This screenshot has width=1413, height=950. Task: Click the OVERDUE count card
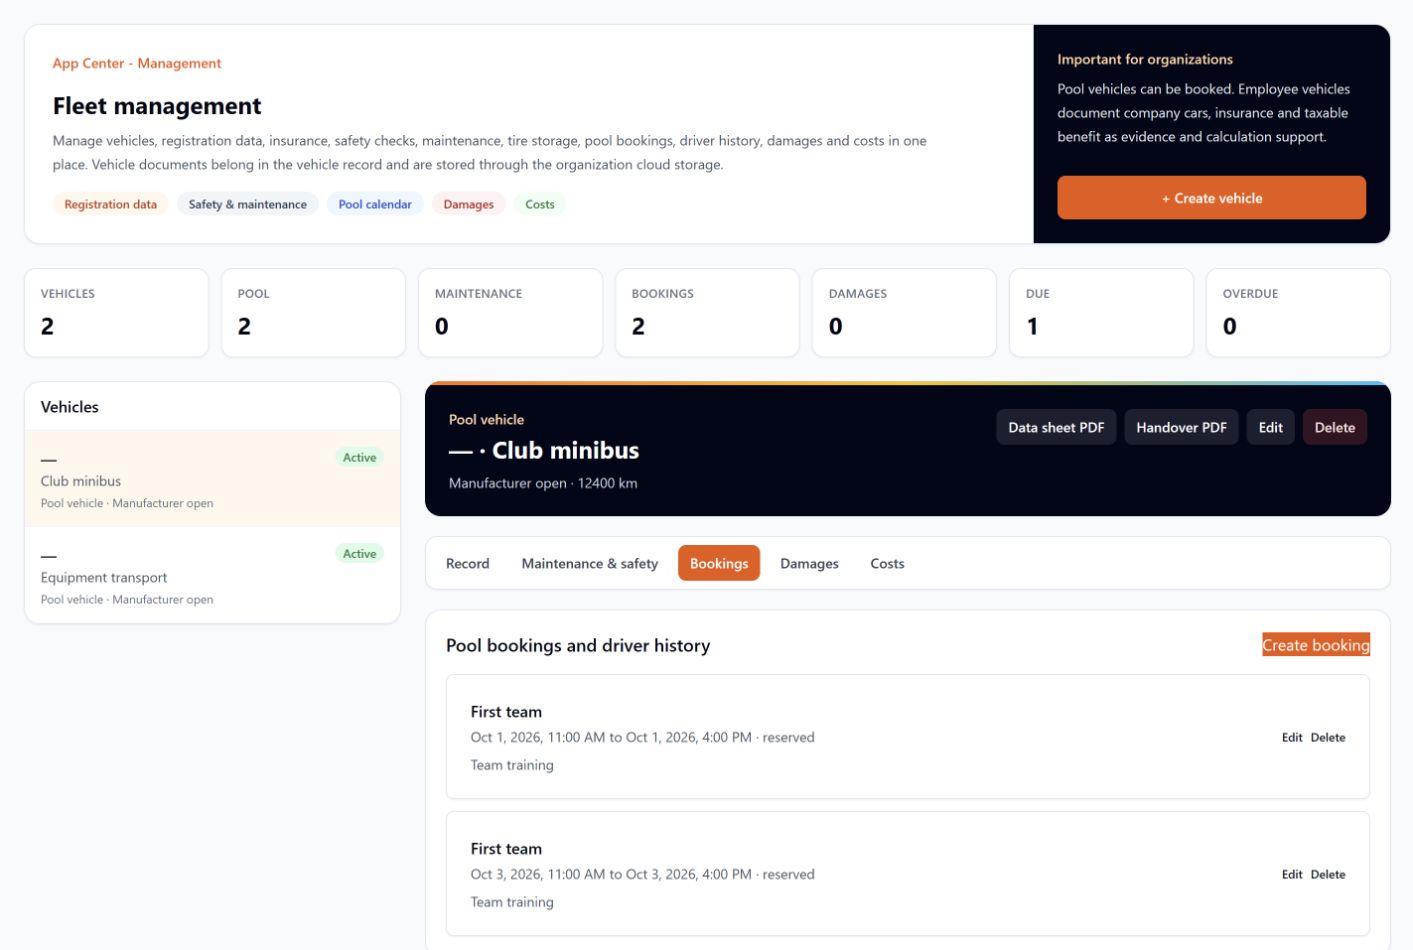(x=1298, y=312)
